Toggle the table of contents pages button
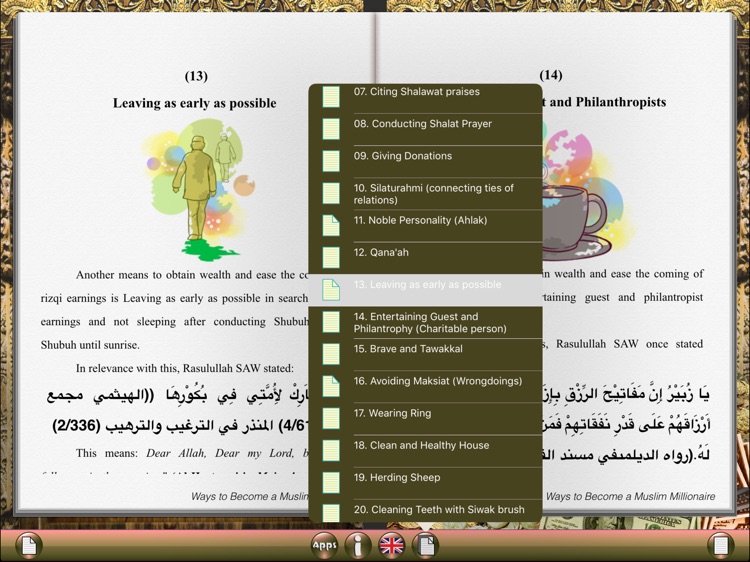Screen dimensions: 750x562 pyautogui.click(x=425, y=545)
